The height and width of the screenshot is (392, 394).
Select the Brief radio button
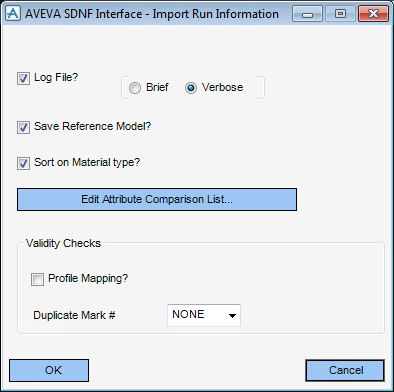(135, 88)
